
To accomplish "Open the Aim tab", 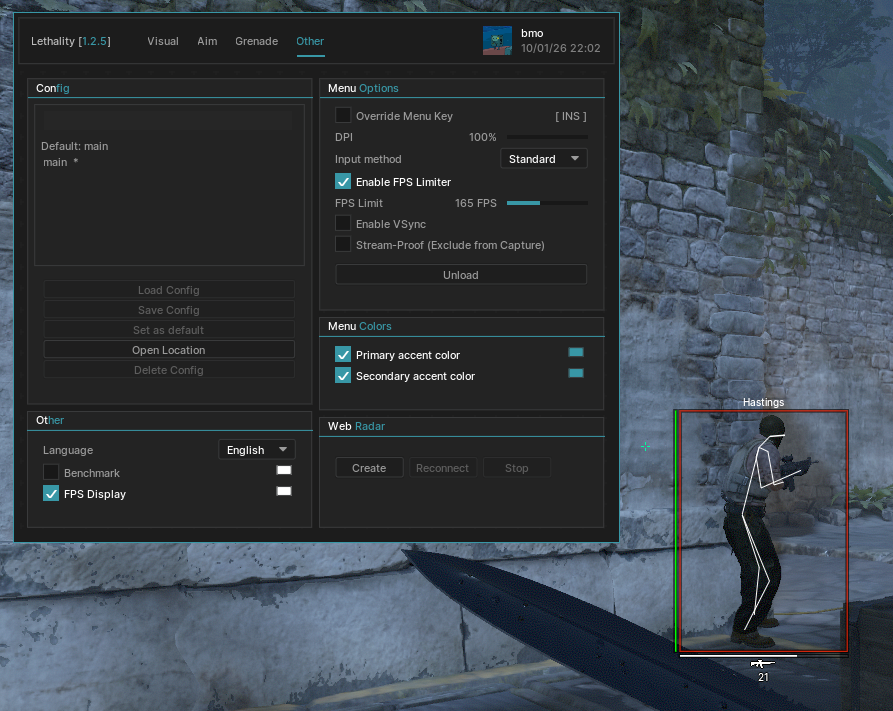I will pos(207,41).
